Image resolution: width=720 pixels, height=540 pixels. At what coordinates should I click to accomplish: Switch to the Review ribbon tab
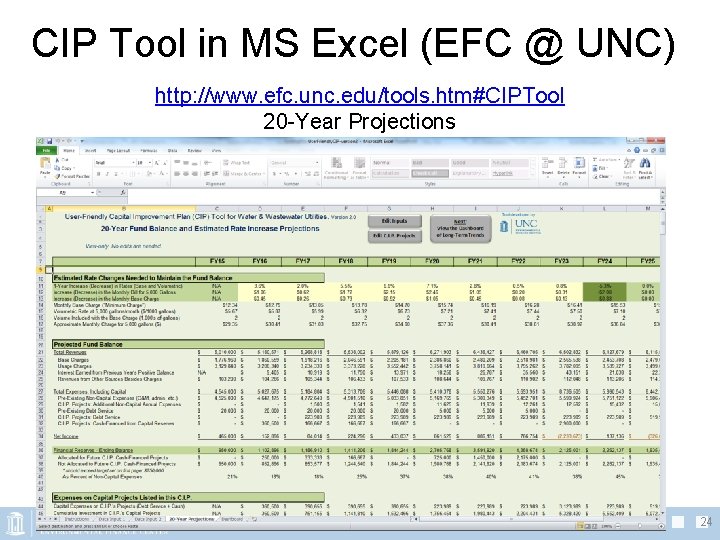click(x=194, y=150)
